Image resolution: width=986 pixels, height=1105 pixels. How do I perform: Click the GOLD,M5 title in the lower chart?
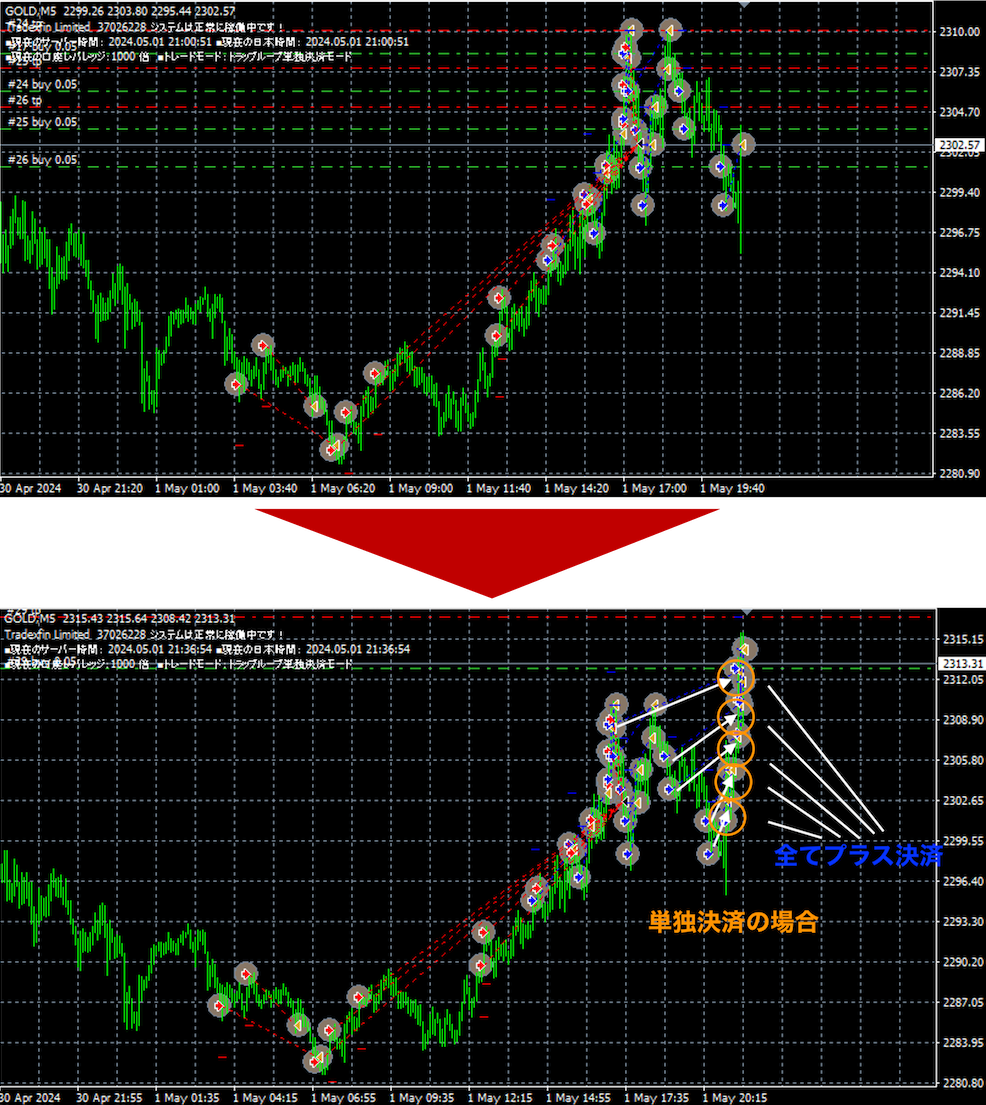click(x=31, y=619)
